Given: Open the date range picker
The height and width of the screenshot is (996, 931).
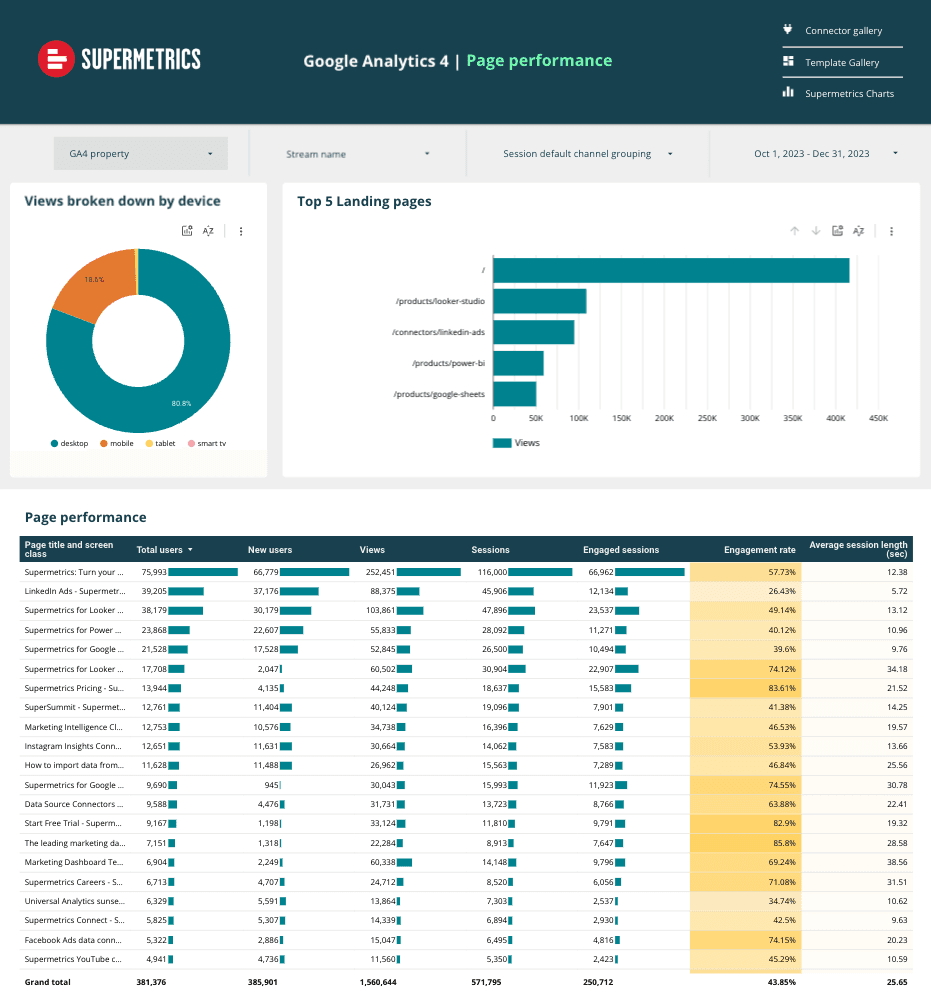Looking at the screenshot, I should coord(825,154).
